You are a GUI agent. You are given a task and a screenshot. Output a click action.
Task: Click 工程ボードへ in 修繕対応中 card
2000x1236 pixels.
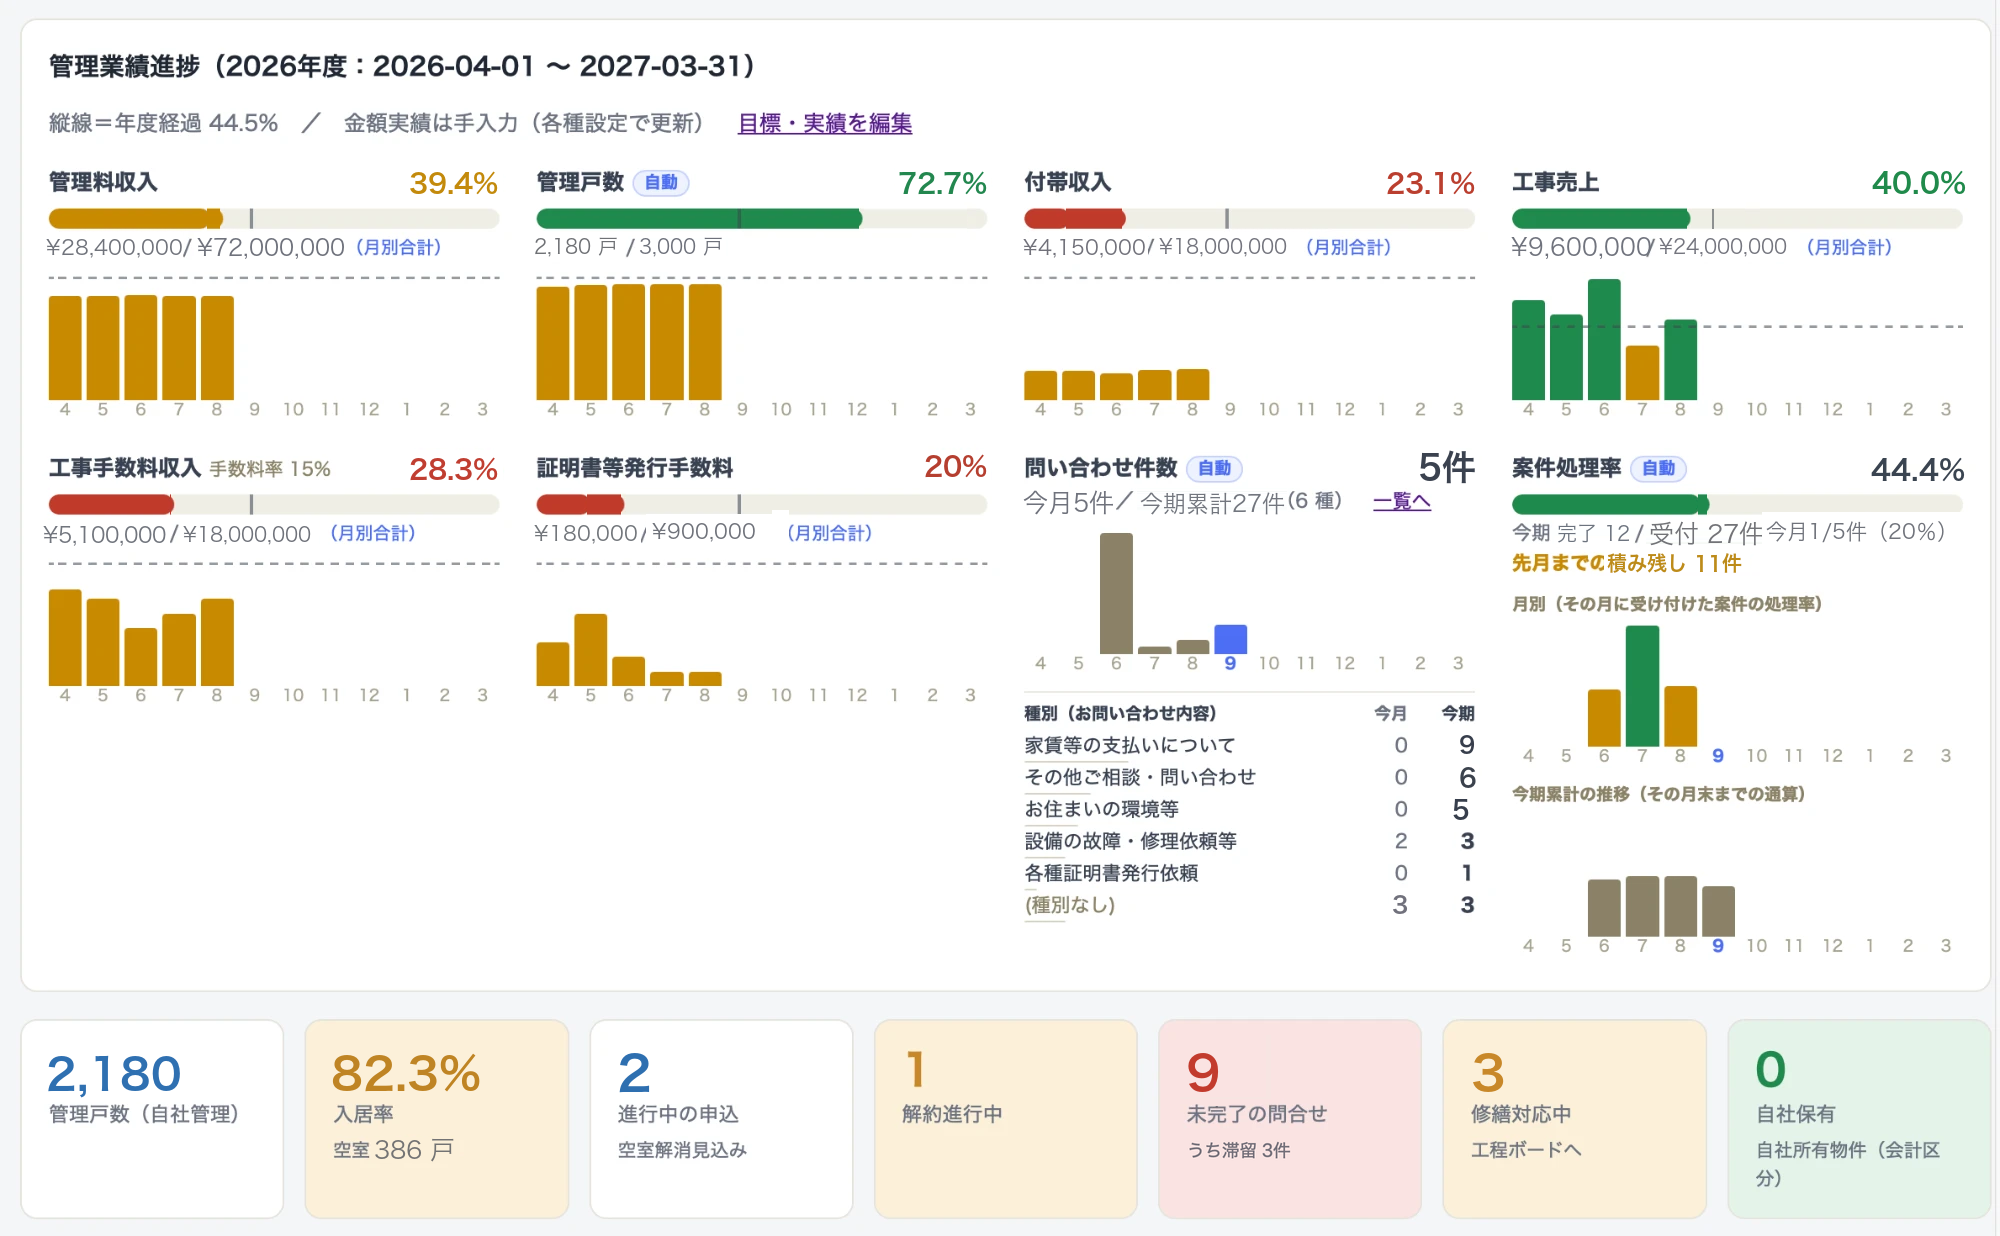(1526, 1150)
